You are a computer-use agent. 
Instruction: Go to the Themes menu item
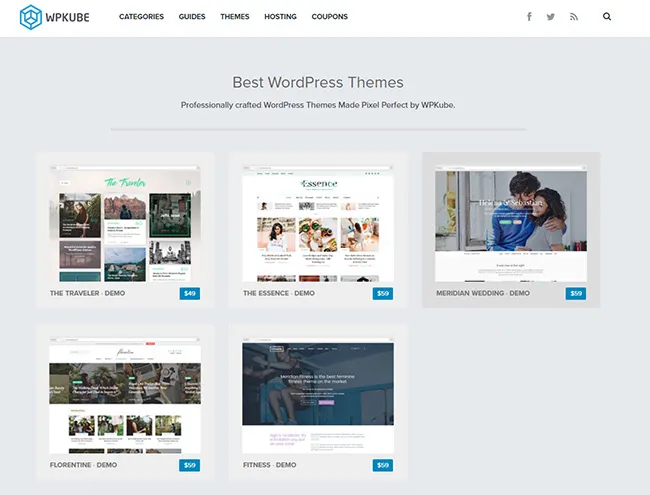coord(235,17)
